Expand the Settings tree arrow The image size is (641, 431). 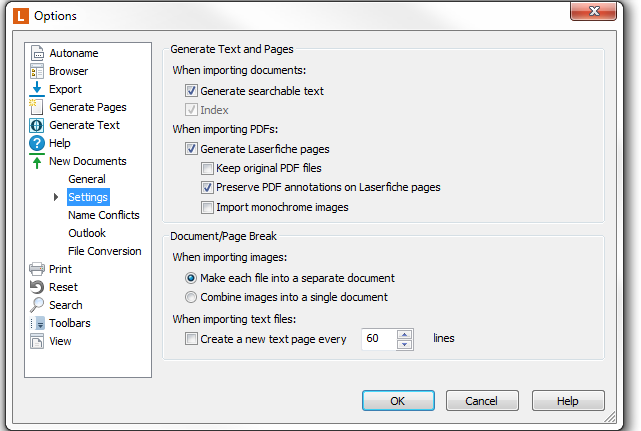(x=56, y=197)
